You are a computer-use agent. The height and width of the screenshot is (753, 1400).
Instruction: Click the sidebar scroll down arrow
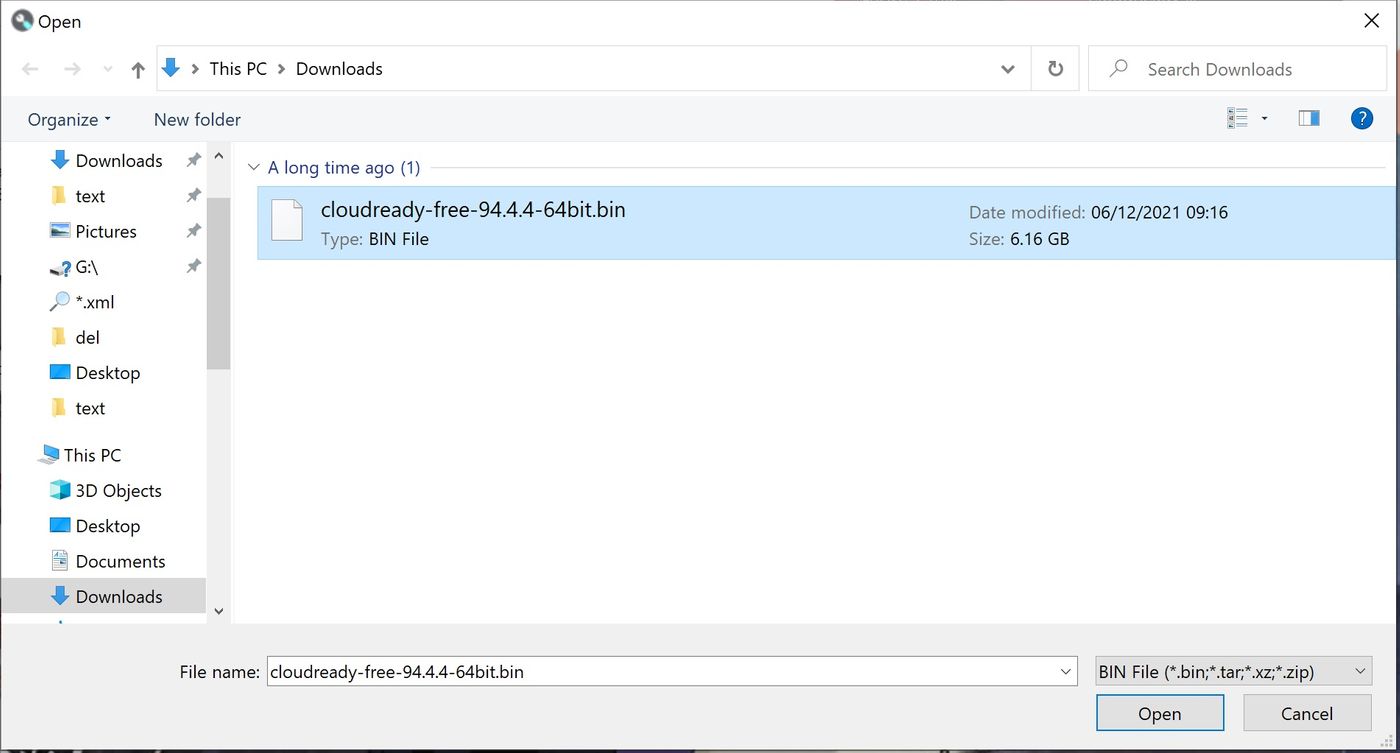[x=219, y=611]
